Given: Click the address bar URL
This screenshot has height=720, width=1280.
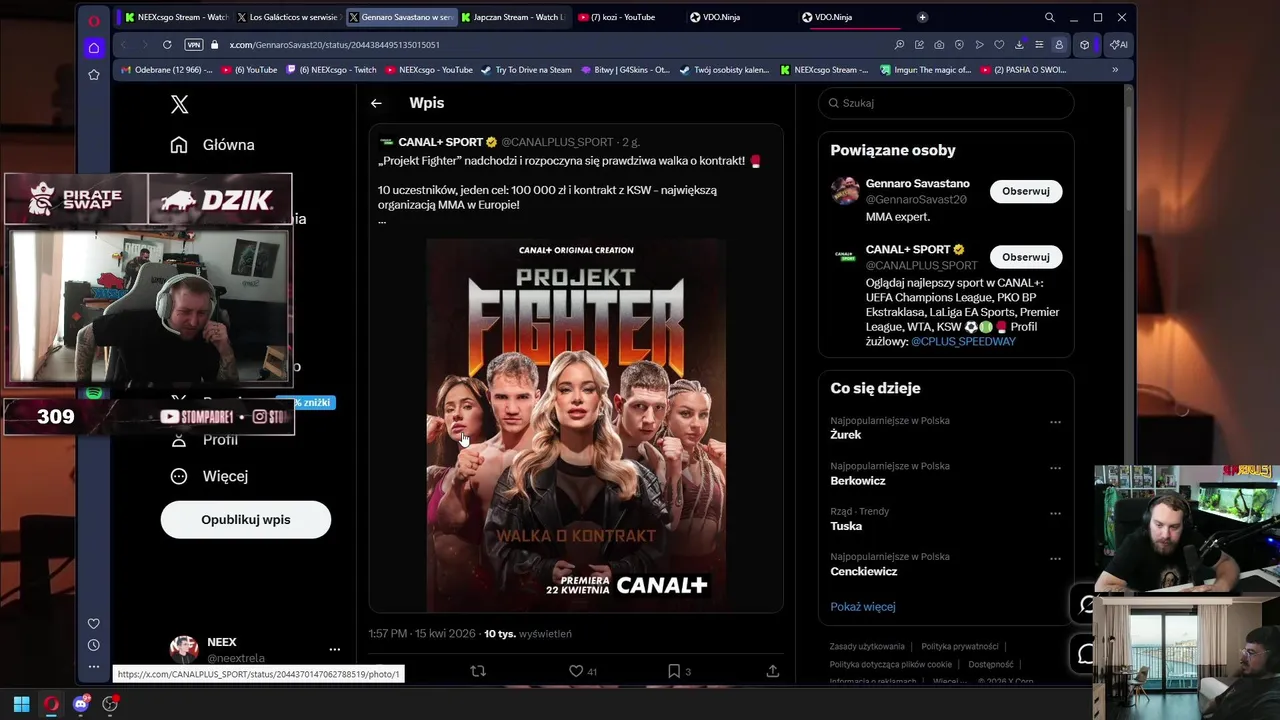Looking at the screenshot, I should coord(334,45).
